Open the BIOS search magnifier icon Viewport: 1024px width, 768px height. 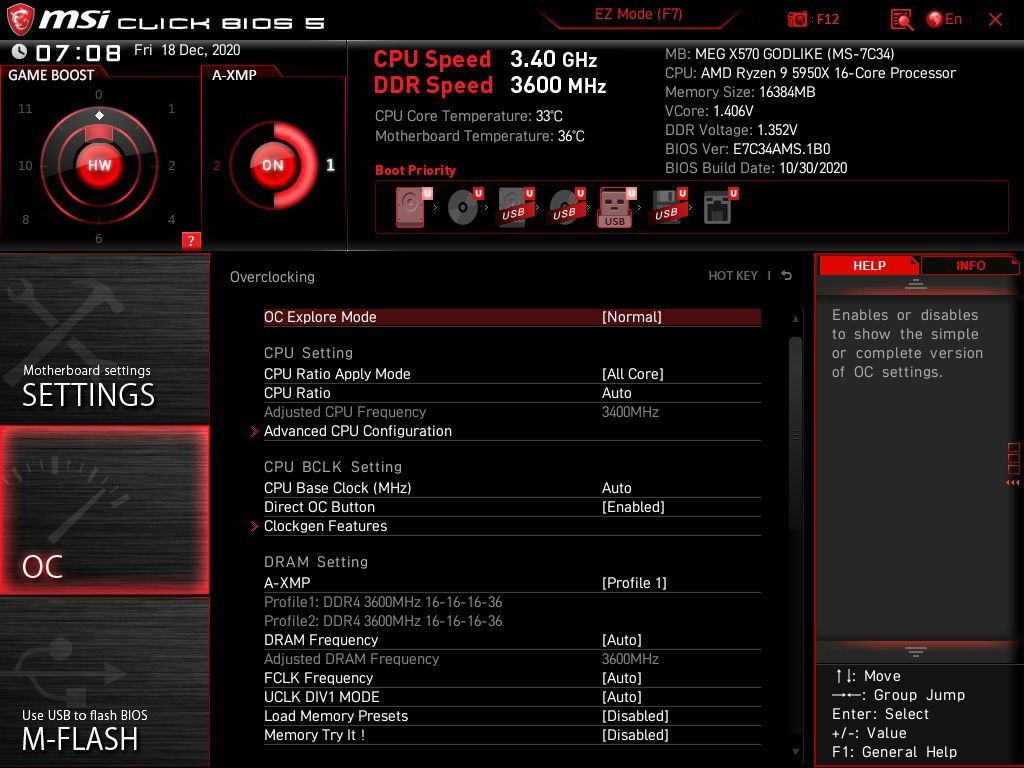[902, 20]
